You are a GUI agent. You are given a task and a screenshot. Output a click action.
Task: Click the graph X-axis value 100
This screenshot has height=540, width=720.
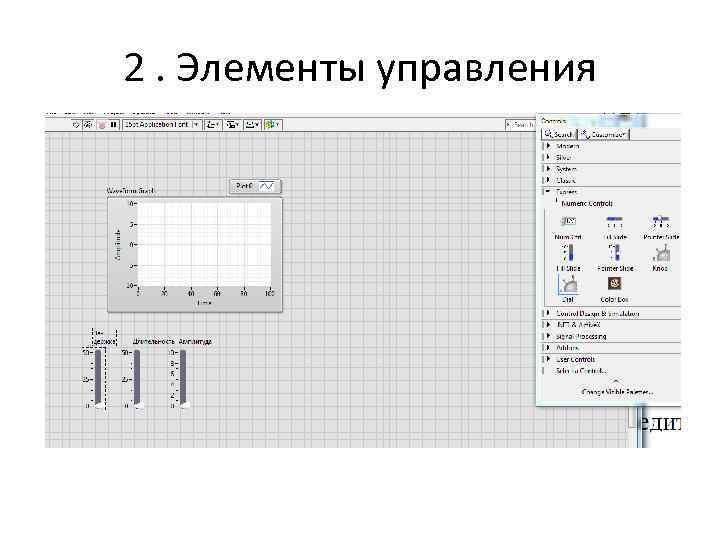[x=270, y=292]
